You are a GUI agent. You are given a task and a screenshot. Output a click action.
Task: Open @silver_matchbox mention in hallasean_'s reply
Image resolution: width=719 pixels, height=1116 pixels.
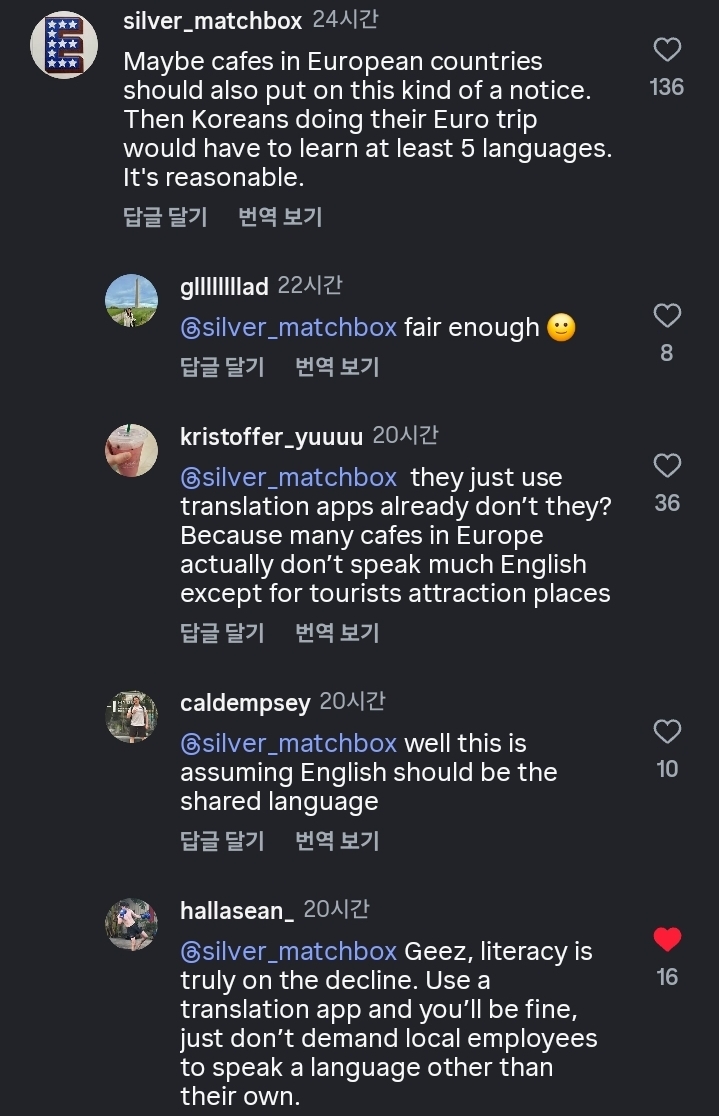288,951
